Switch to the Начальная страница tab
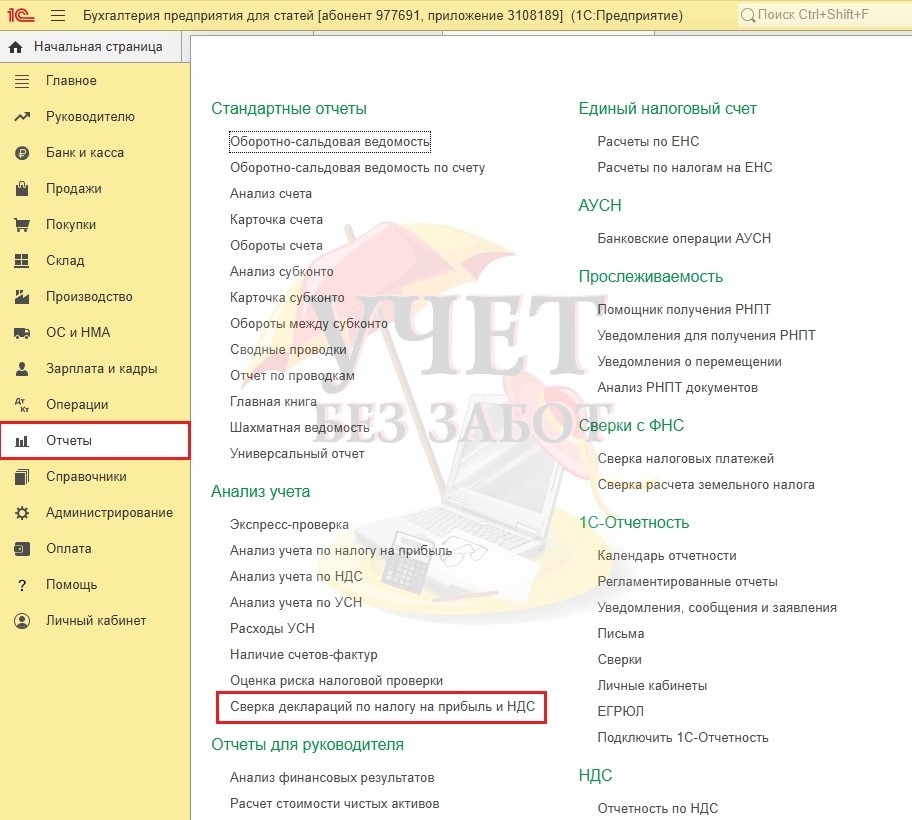912x820 pixels. tap(91, 47)
